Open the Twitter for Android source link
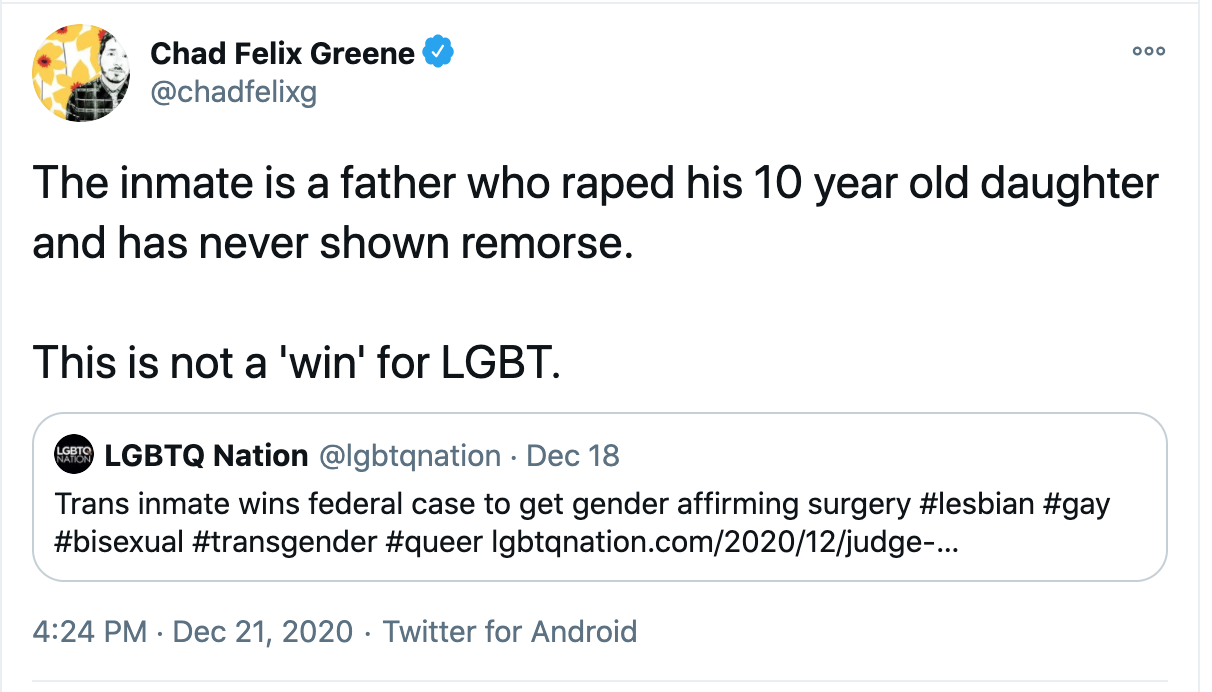 tap(510, 632)
